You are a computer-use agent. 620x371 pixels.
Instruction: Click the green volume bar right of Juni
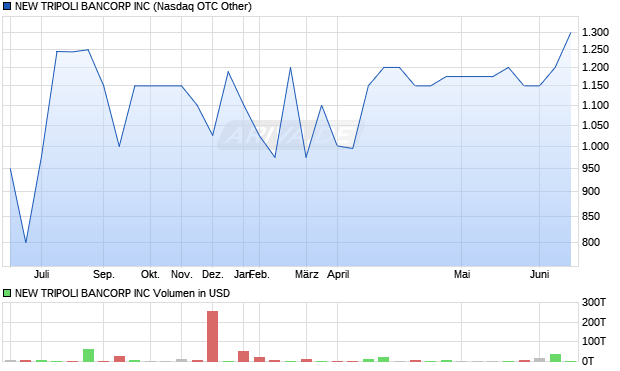[555, 358]
